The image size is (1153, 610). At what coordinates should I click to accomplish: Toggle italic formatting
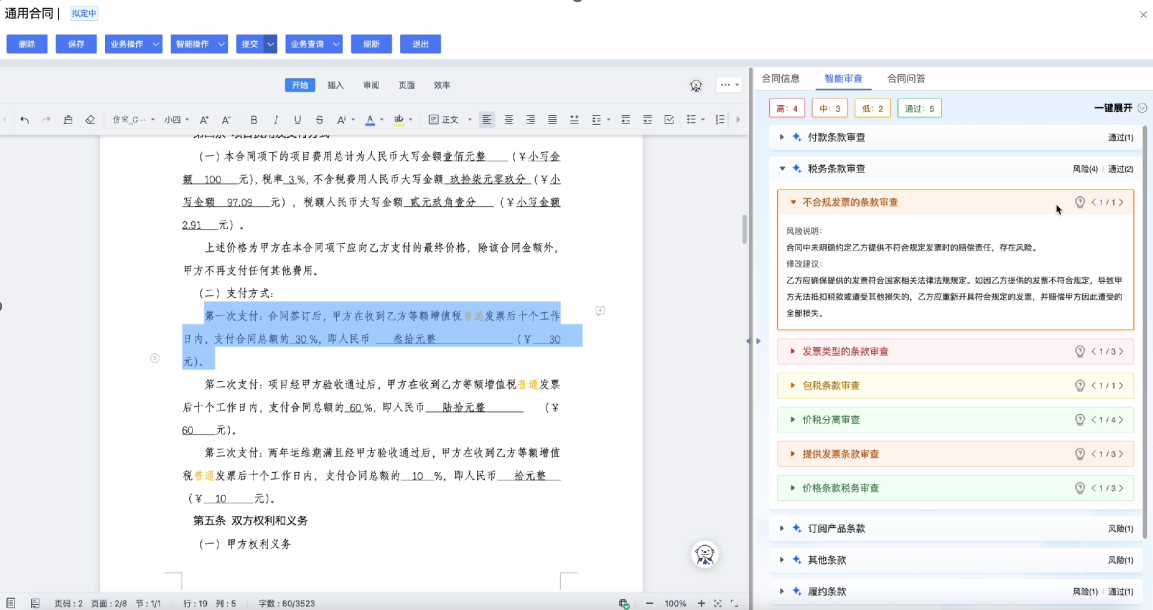tap(275, 120)
